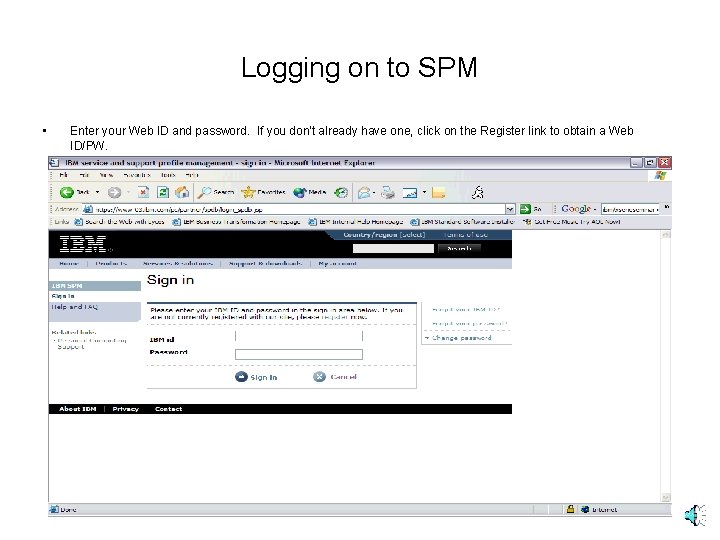Screen dimensions: 720x540
Task: Click the IE Back arrow button
Action: [67, 192]
